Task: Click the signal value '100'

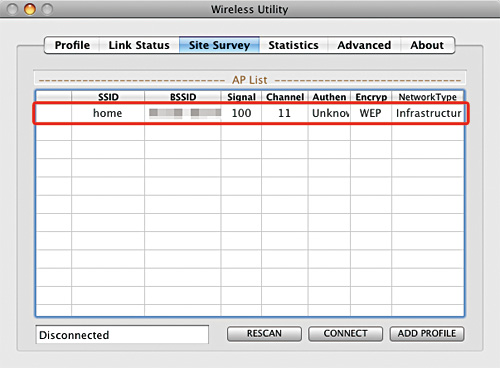Action: click(241, 113)
